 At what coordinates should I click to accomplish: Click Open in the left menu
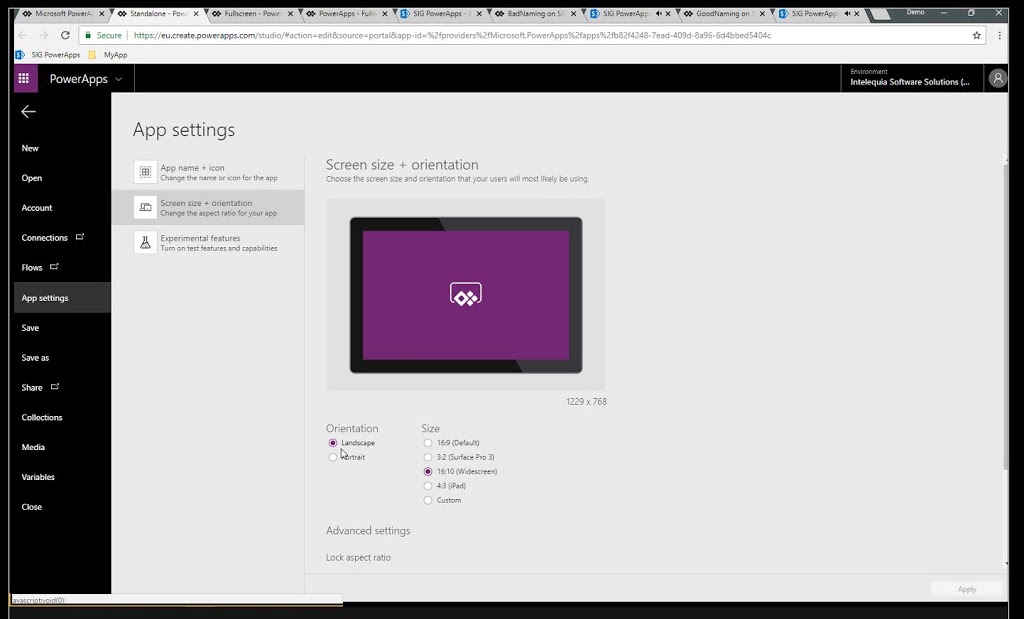[31, 178]
